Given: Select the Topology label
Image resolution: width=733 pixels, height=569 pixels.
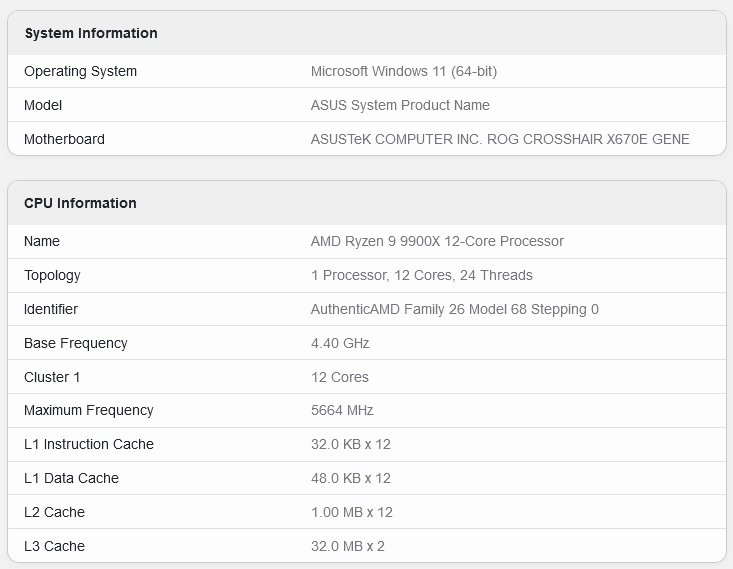Looking at the screenshot, I should [52, 276].
